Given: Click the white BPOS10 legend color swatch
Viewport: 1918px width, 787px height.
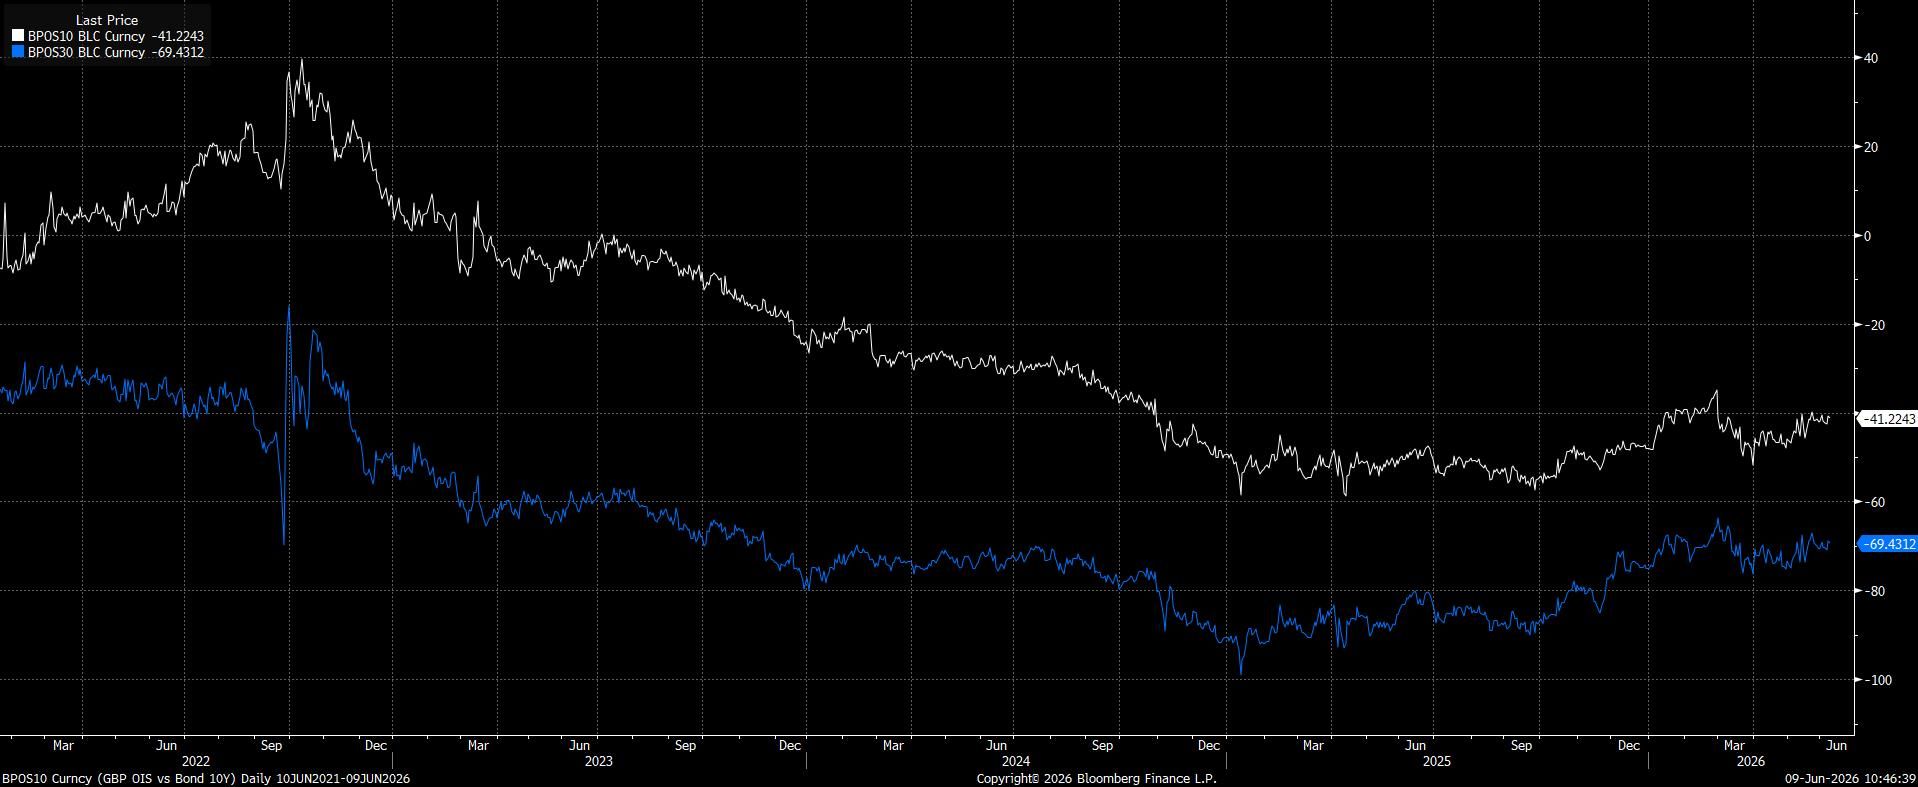Looking at the screenshot, I should pyautogui.click(x=18, y=36).
